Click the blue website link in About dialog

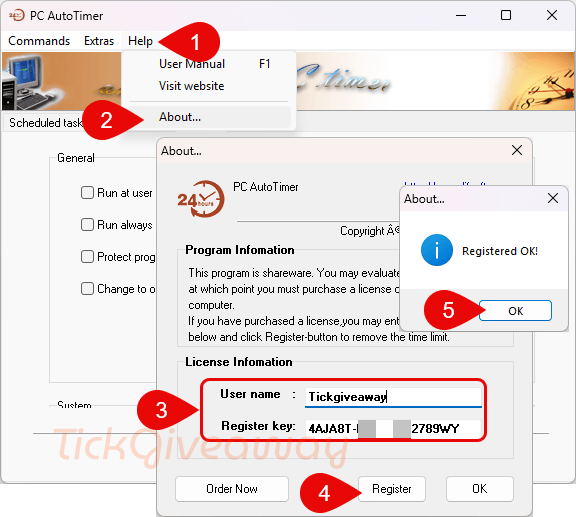pos(444,183)
